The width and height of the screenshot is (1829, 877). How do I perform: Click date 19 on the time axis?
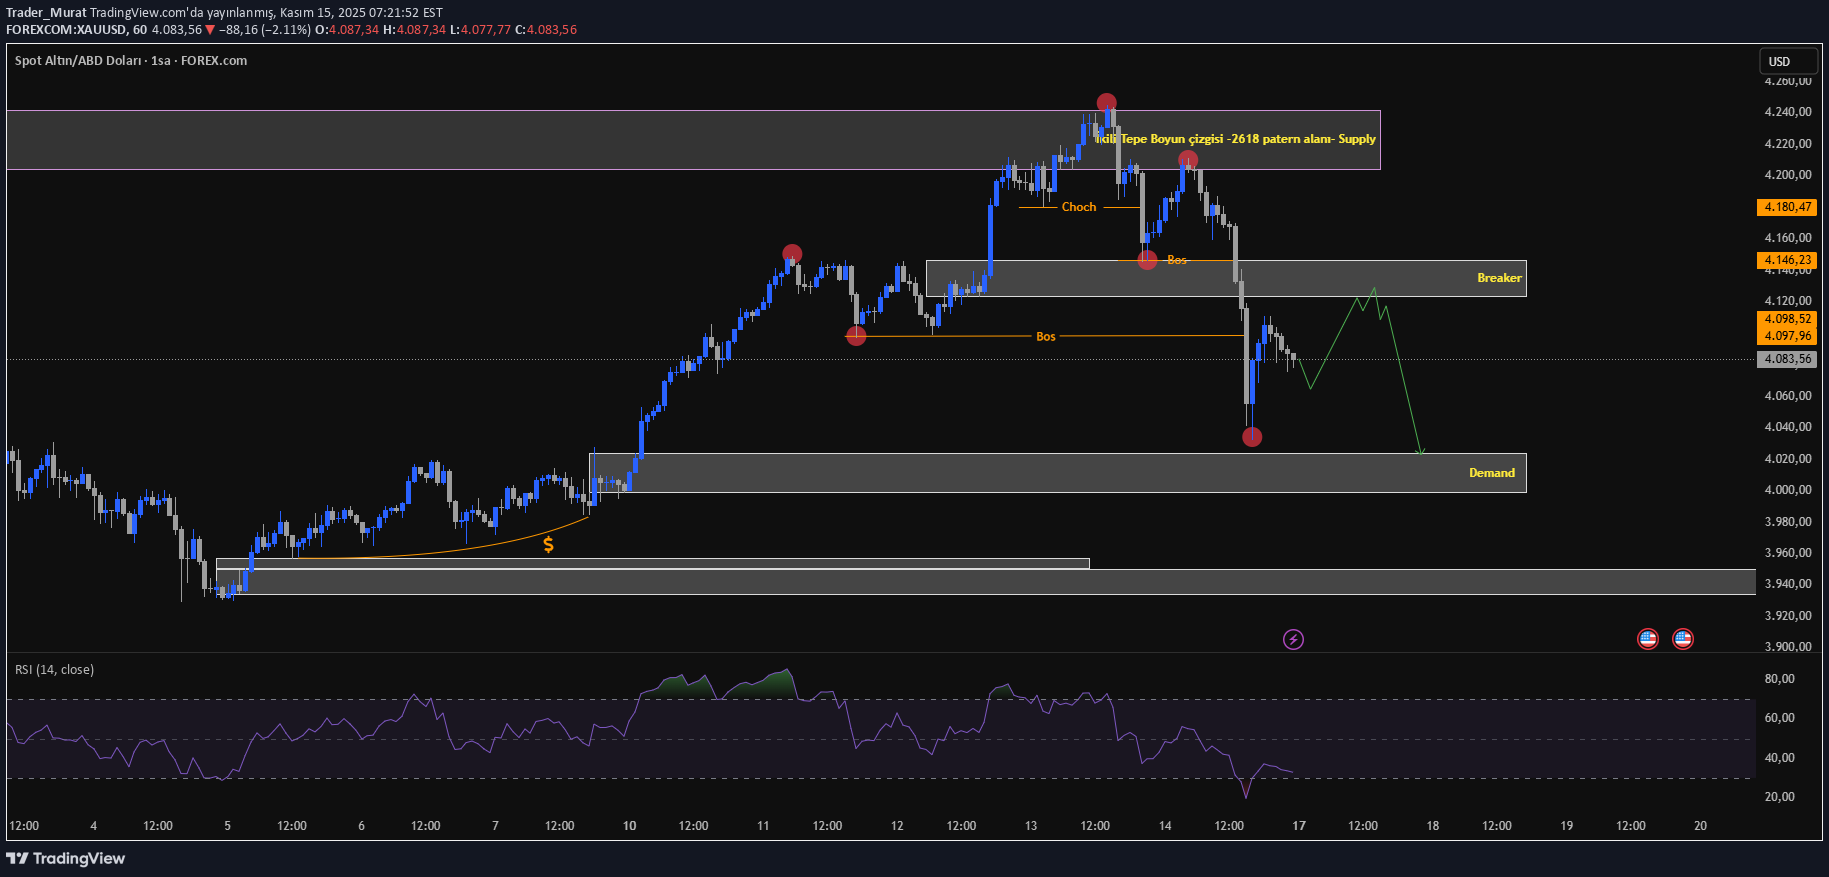pos(1567,826)
